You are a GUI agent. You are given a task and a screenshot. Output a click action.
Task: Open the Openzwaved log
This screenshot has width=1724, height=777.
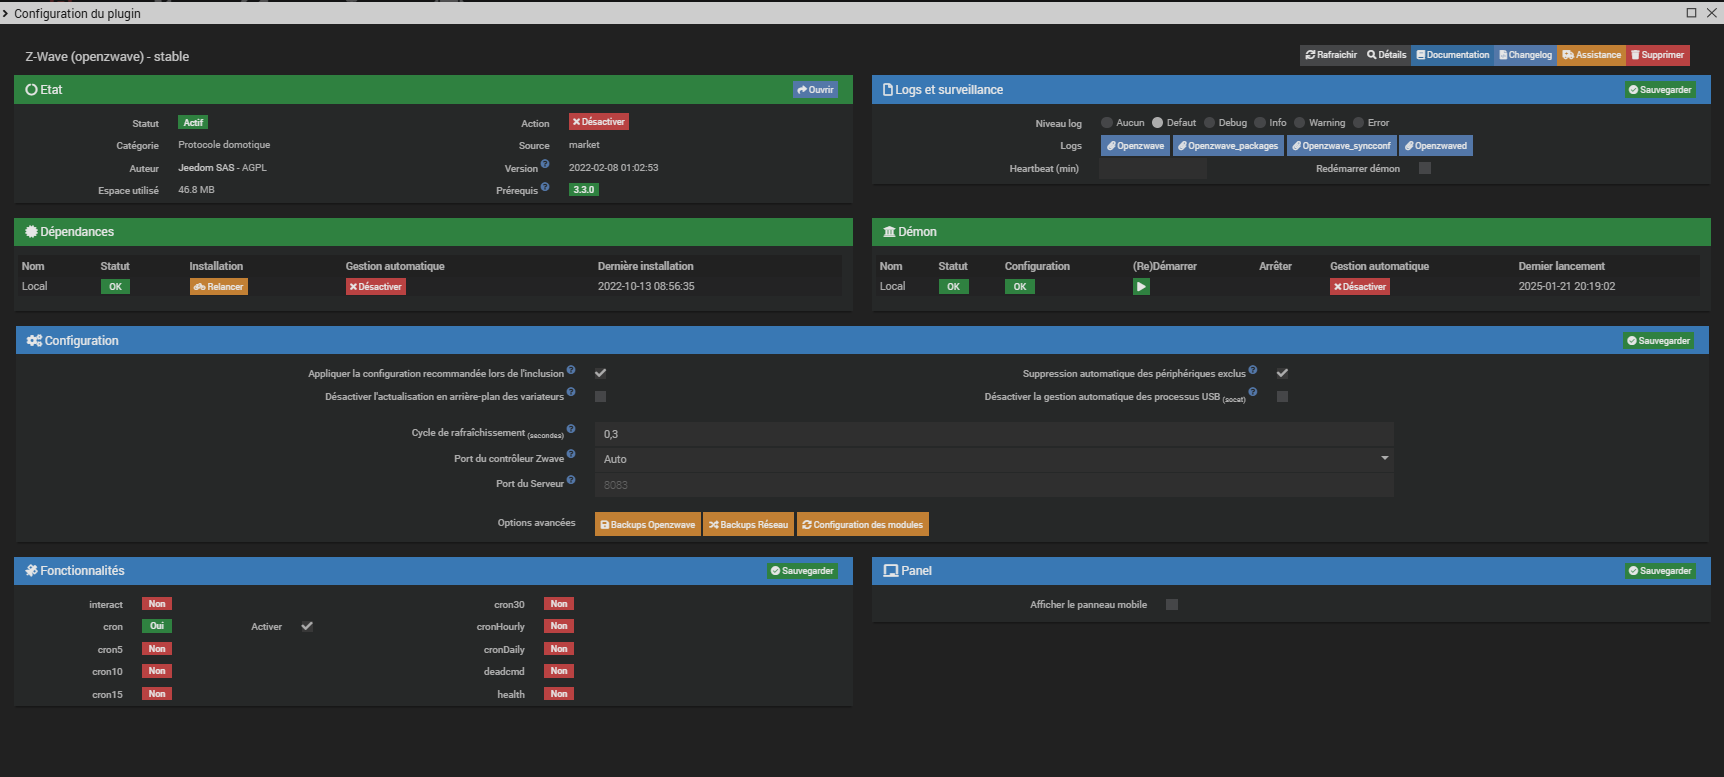1435,146
